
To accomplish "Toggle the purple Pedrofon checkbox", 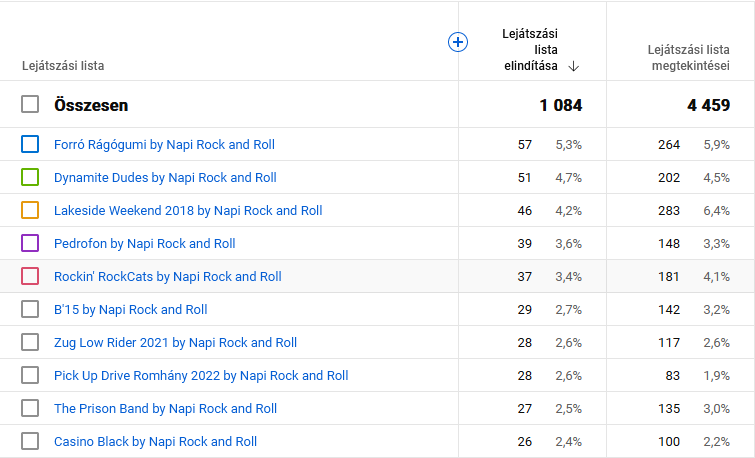I will click(x=30, y=243).
